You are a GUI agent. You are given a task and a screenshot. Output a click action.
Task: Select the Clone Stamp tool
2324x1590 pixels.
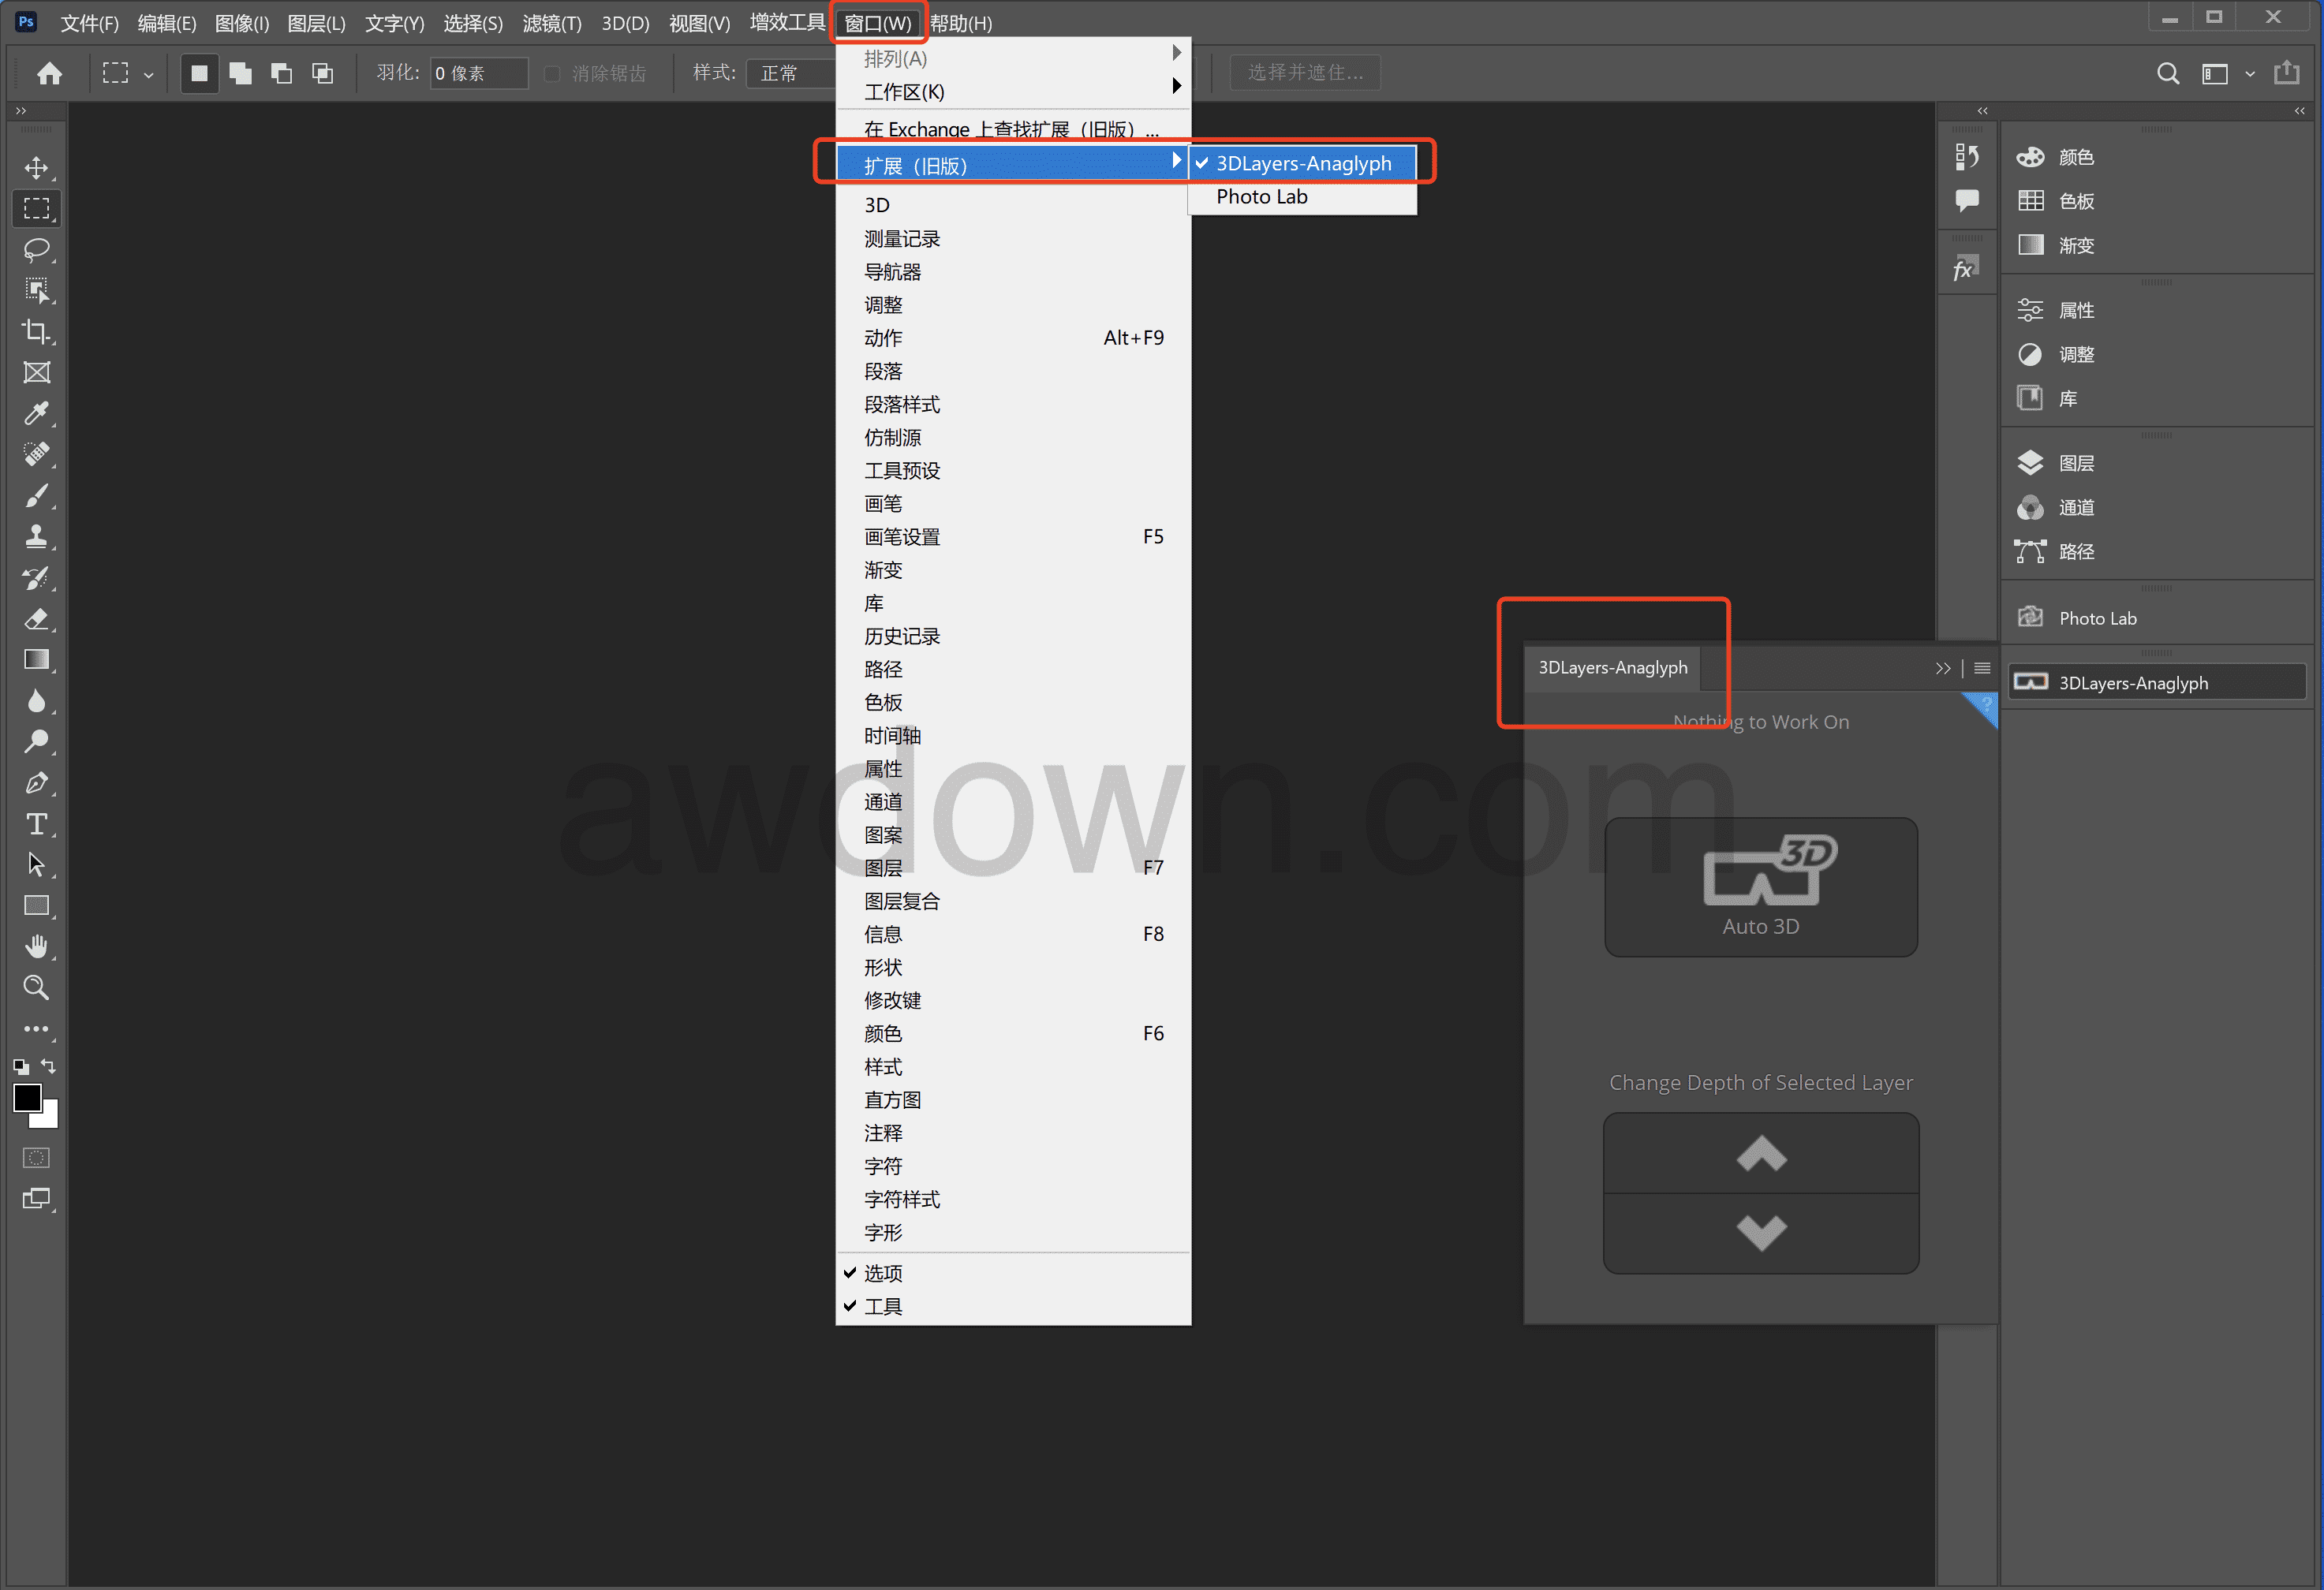point(37,536)
